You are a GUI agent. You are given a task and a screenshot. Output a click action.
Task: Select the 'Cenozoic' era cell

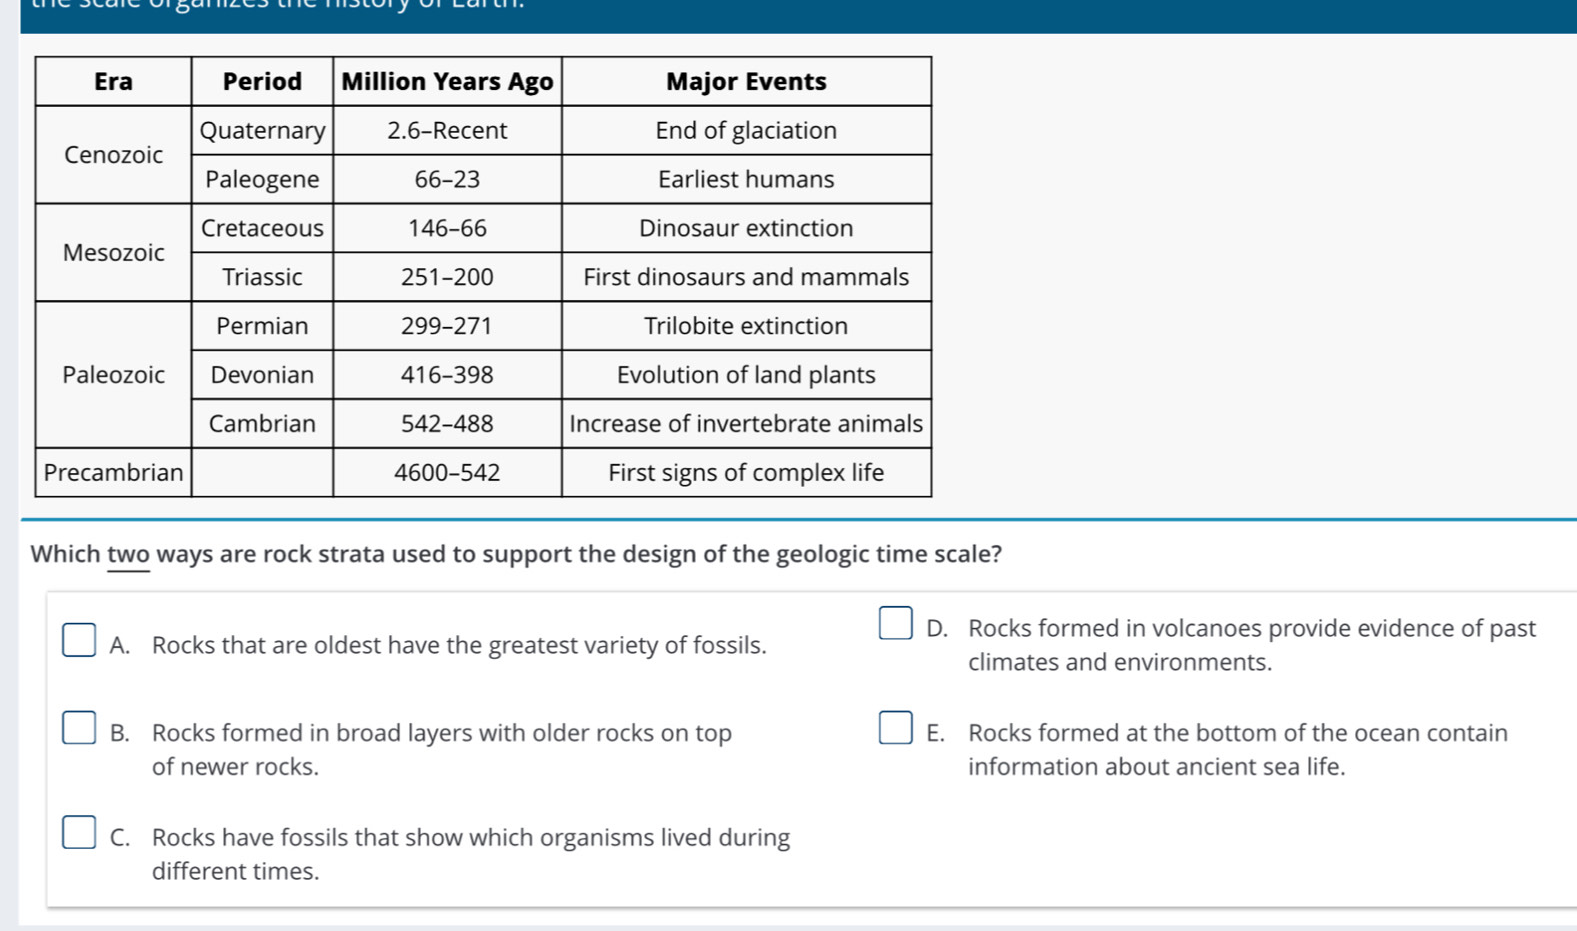(113, 155)
